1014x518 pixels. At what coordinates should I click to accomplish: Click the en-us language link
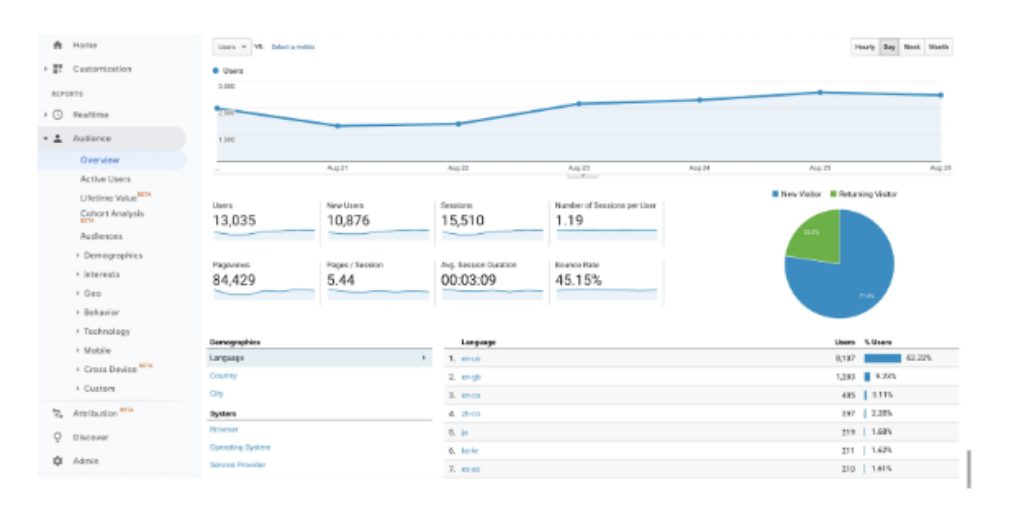click(471, 358)
